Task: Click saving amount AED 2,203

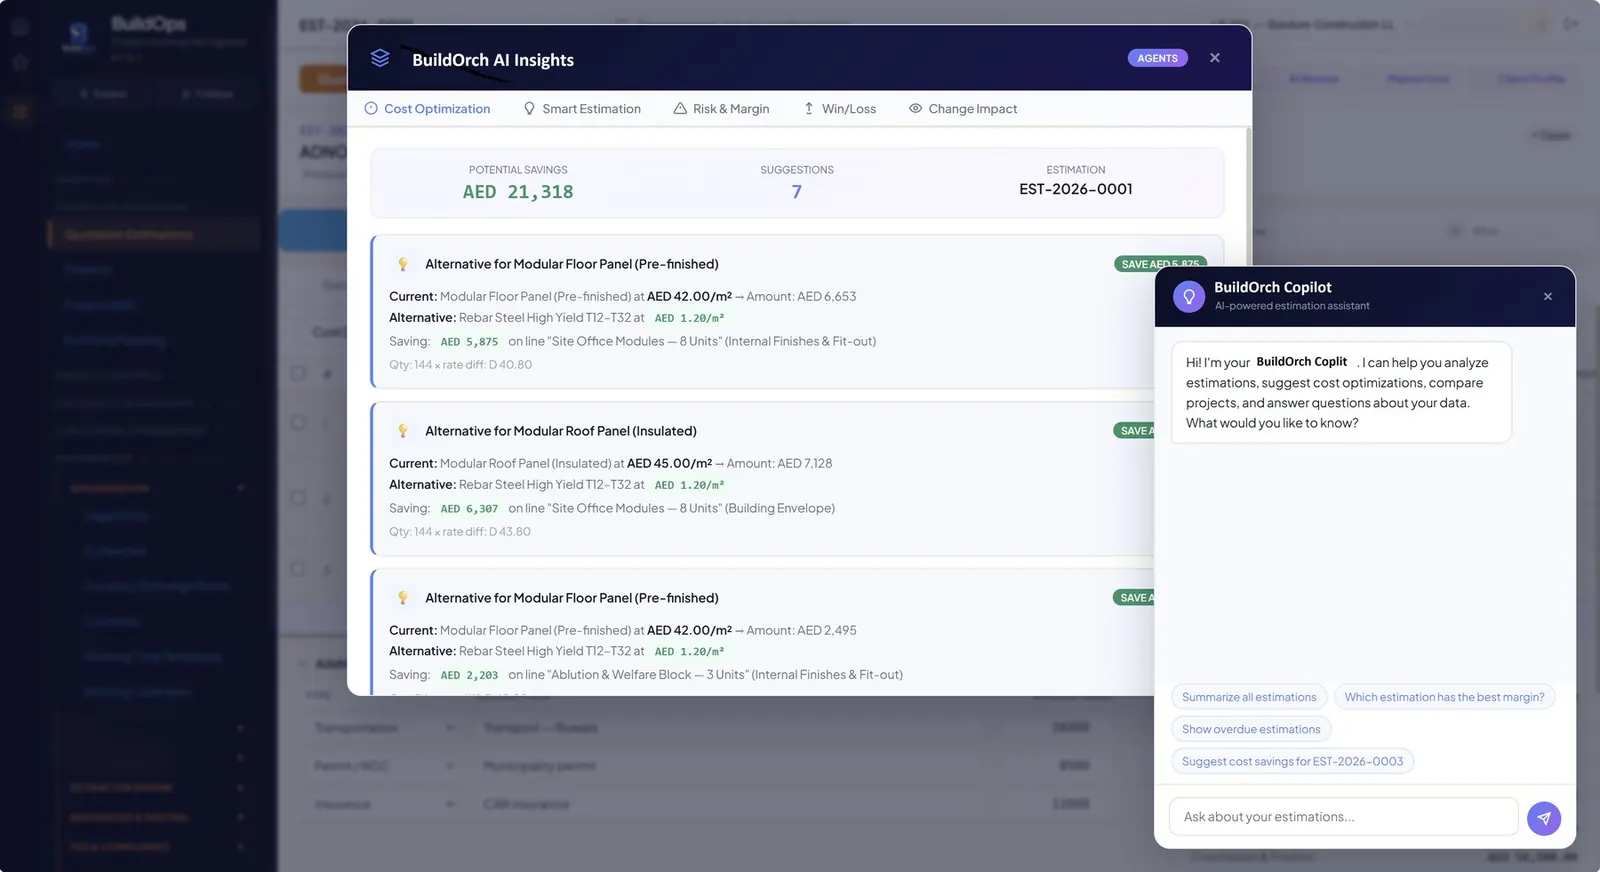Action: (469, 676)
